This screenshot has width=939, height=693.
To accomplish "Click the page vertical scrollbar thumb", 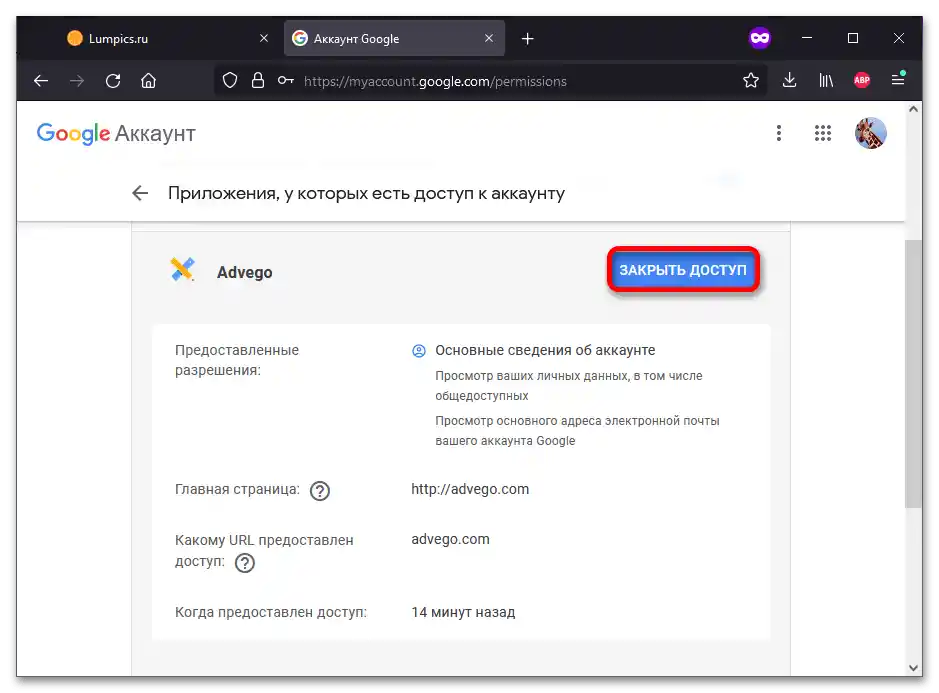I will point(913,374).
